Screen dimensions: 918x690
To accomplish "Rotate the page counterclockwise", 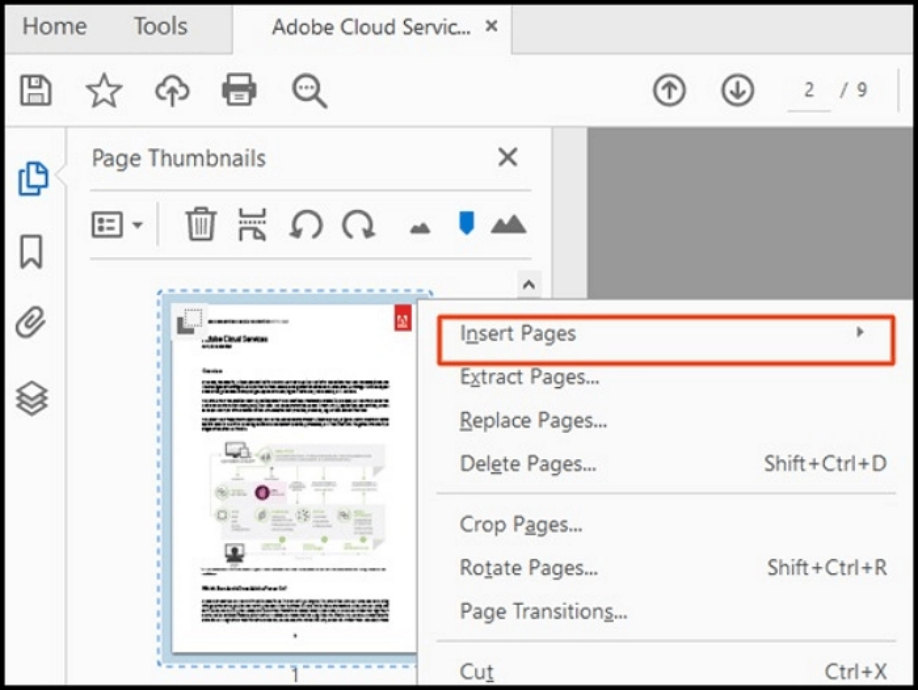I will (x=309, y=224).
